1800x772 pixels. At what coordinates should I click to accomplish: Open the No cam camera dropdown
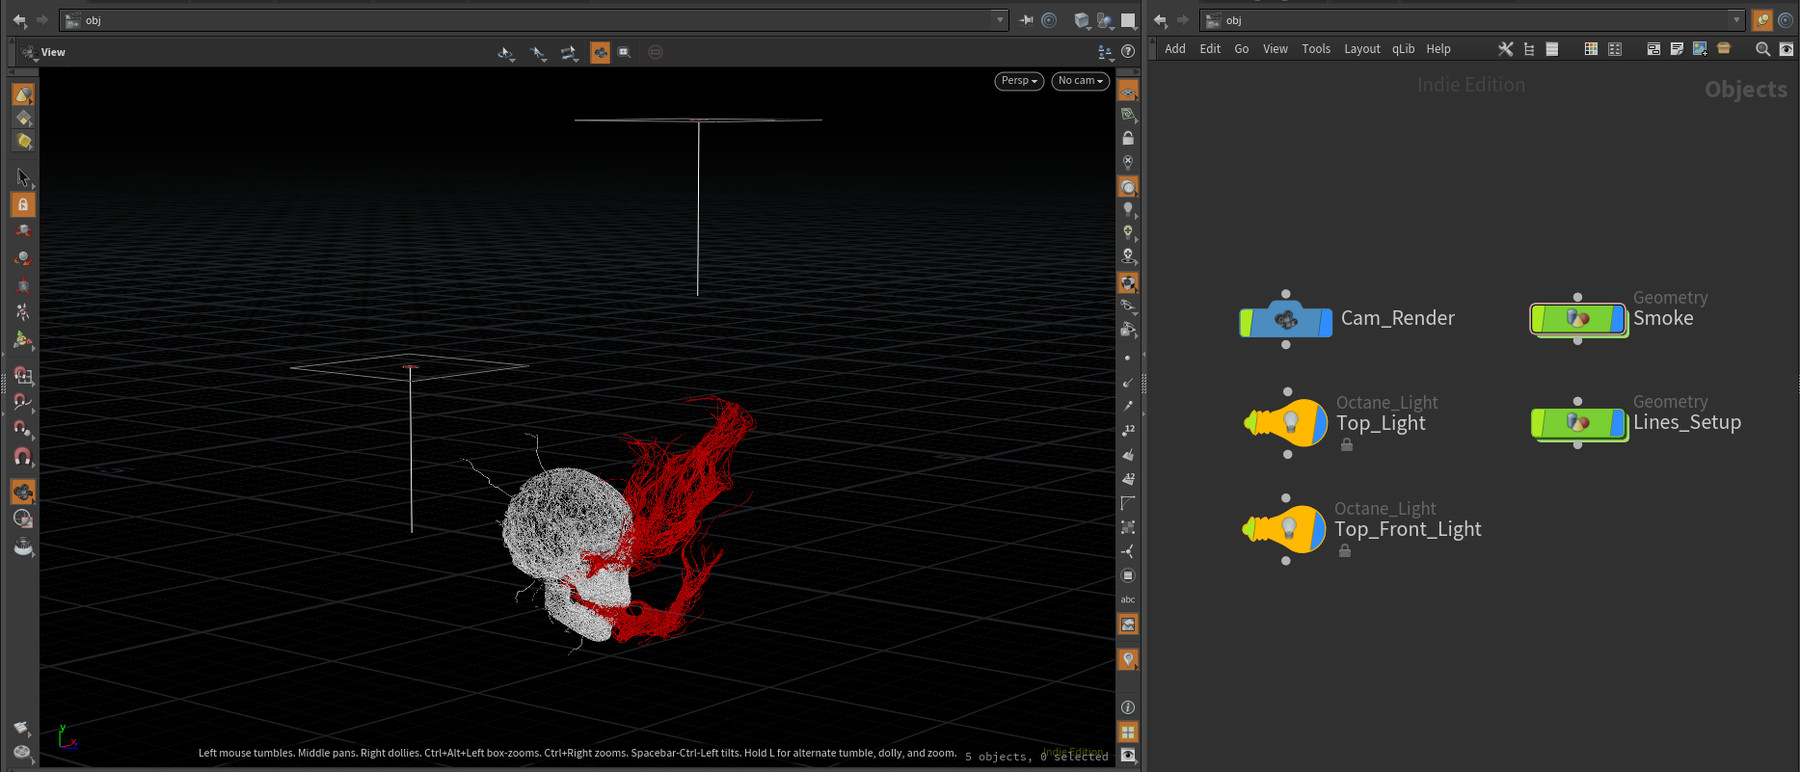tap(1080, 81)
